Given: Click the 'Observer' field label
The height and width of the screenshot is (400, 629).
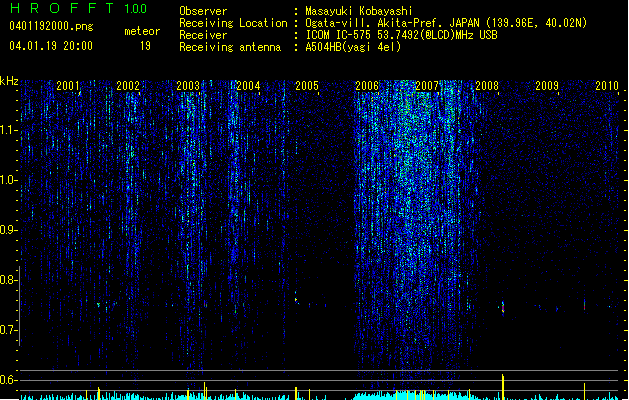Looking at the screenshot, I should (203, 11).
